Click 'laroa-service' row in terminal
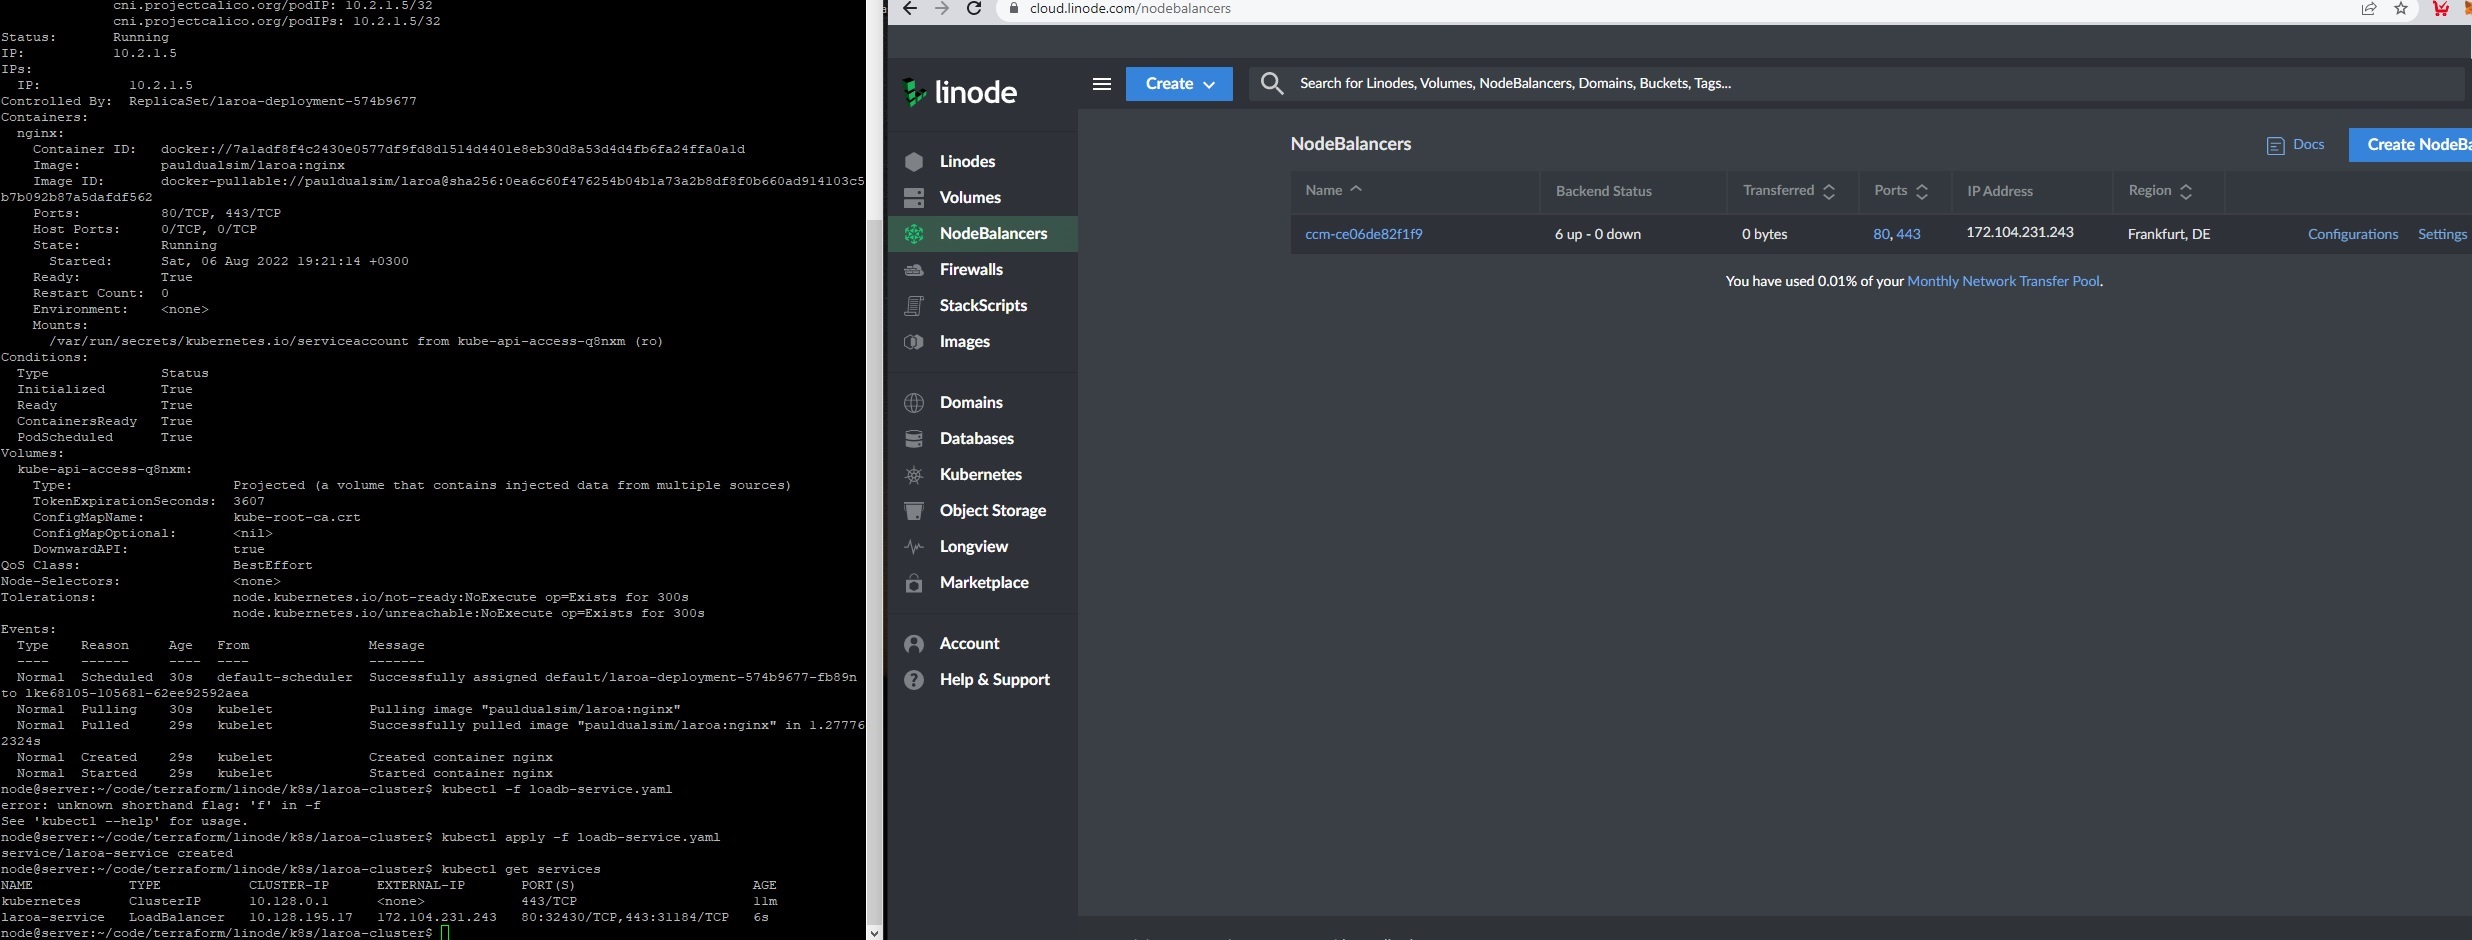 coord(385,918)
